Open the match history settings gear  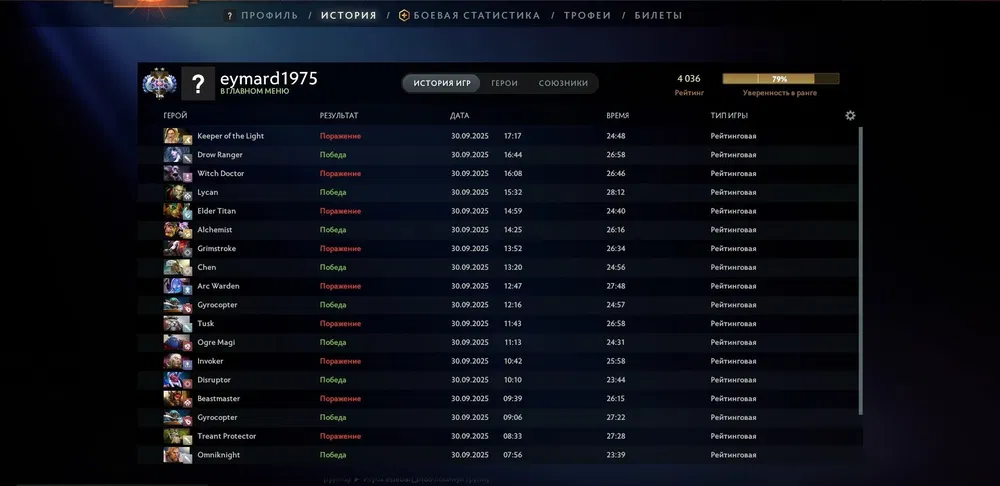850,115
